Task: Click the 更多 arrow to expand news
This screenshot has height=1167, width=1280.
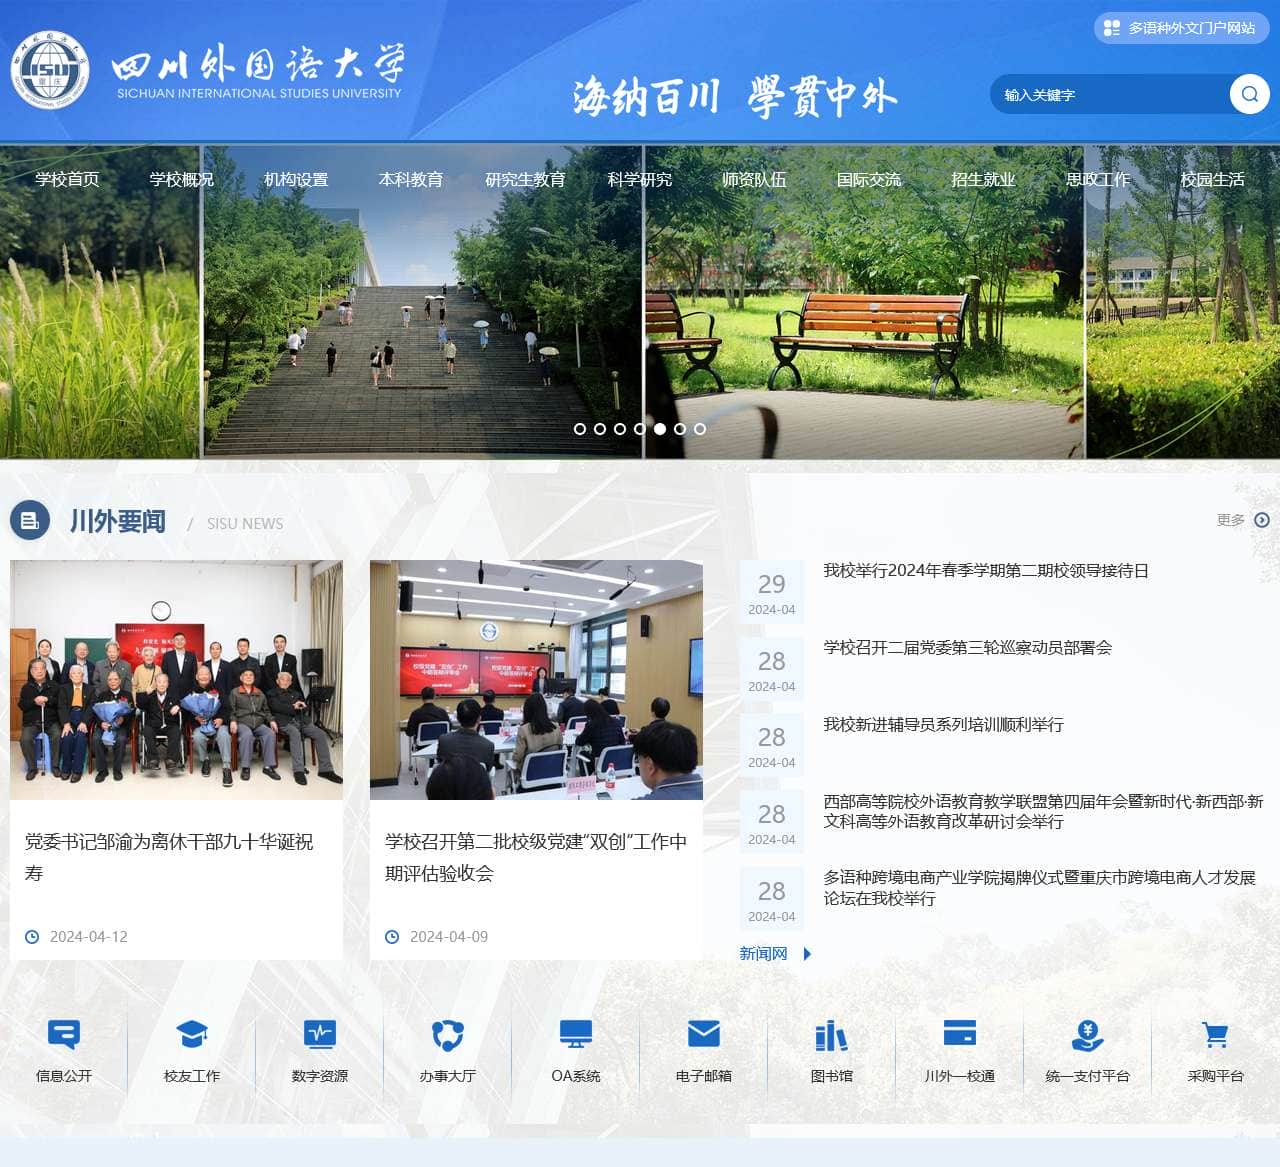Action: (1261, 520)
